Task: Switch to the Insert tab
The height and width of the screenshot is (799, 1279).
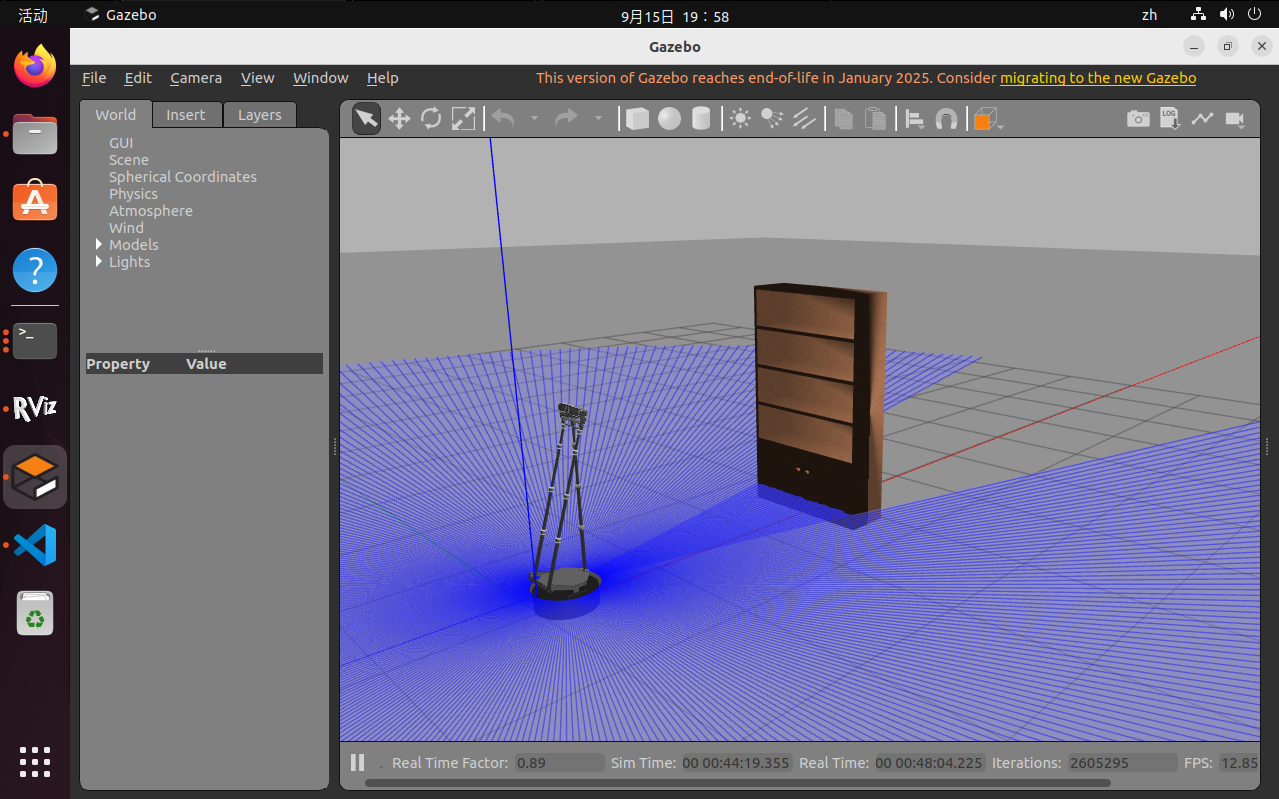Action: pyautogui.click(x=186, y=115)
